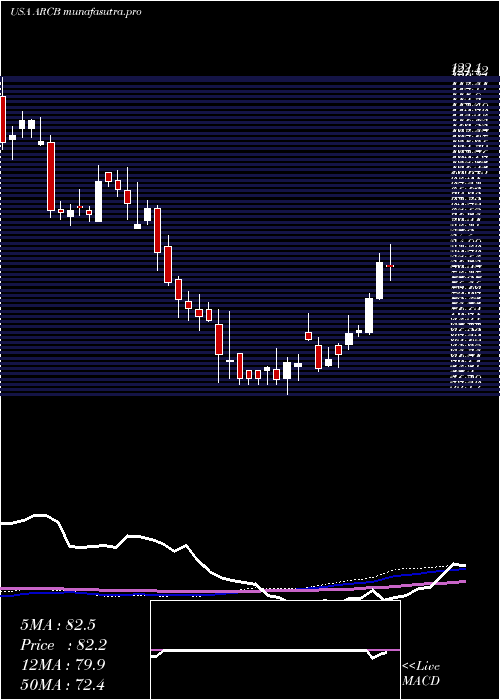
Task: Click the '12MA : 79.9' value
Action: (62, 665)
